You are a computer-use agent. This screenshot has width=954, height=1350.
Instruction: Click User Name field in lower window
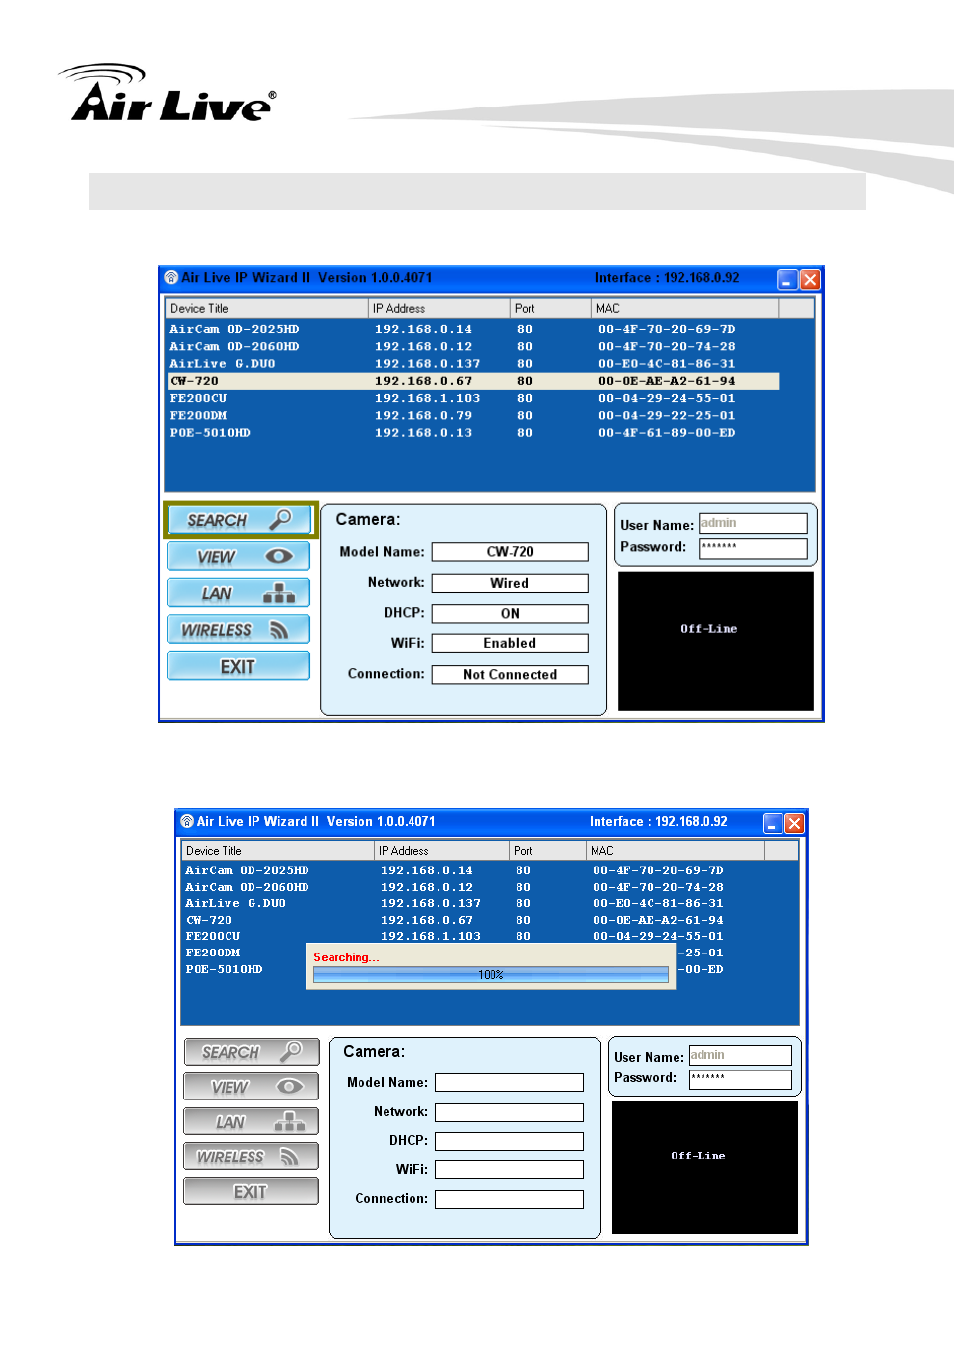point(740,1055)
